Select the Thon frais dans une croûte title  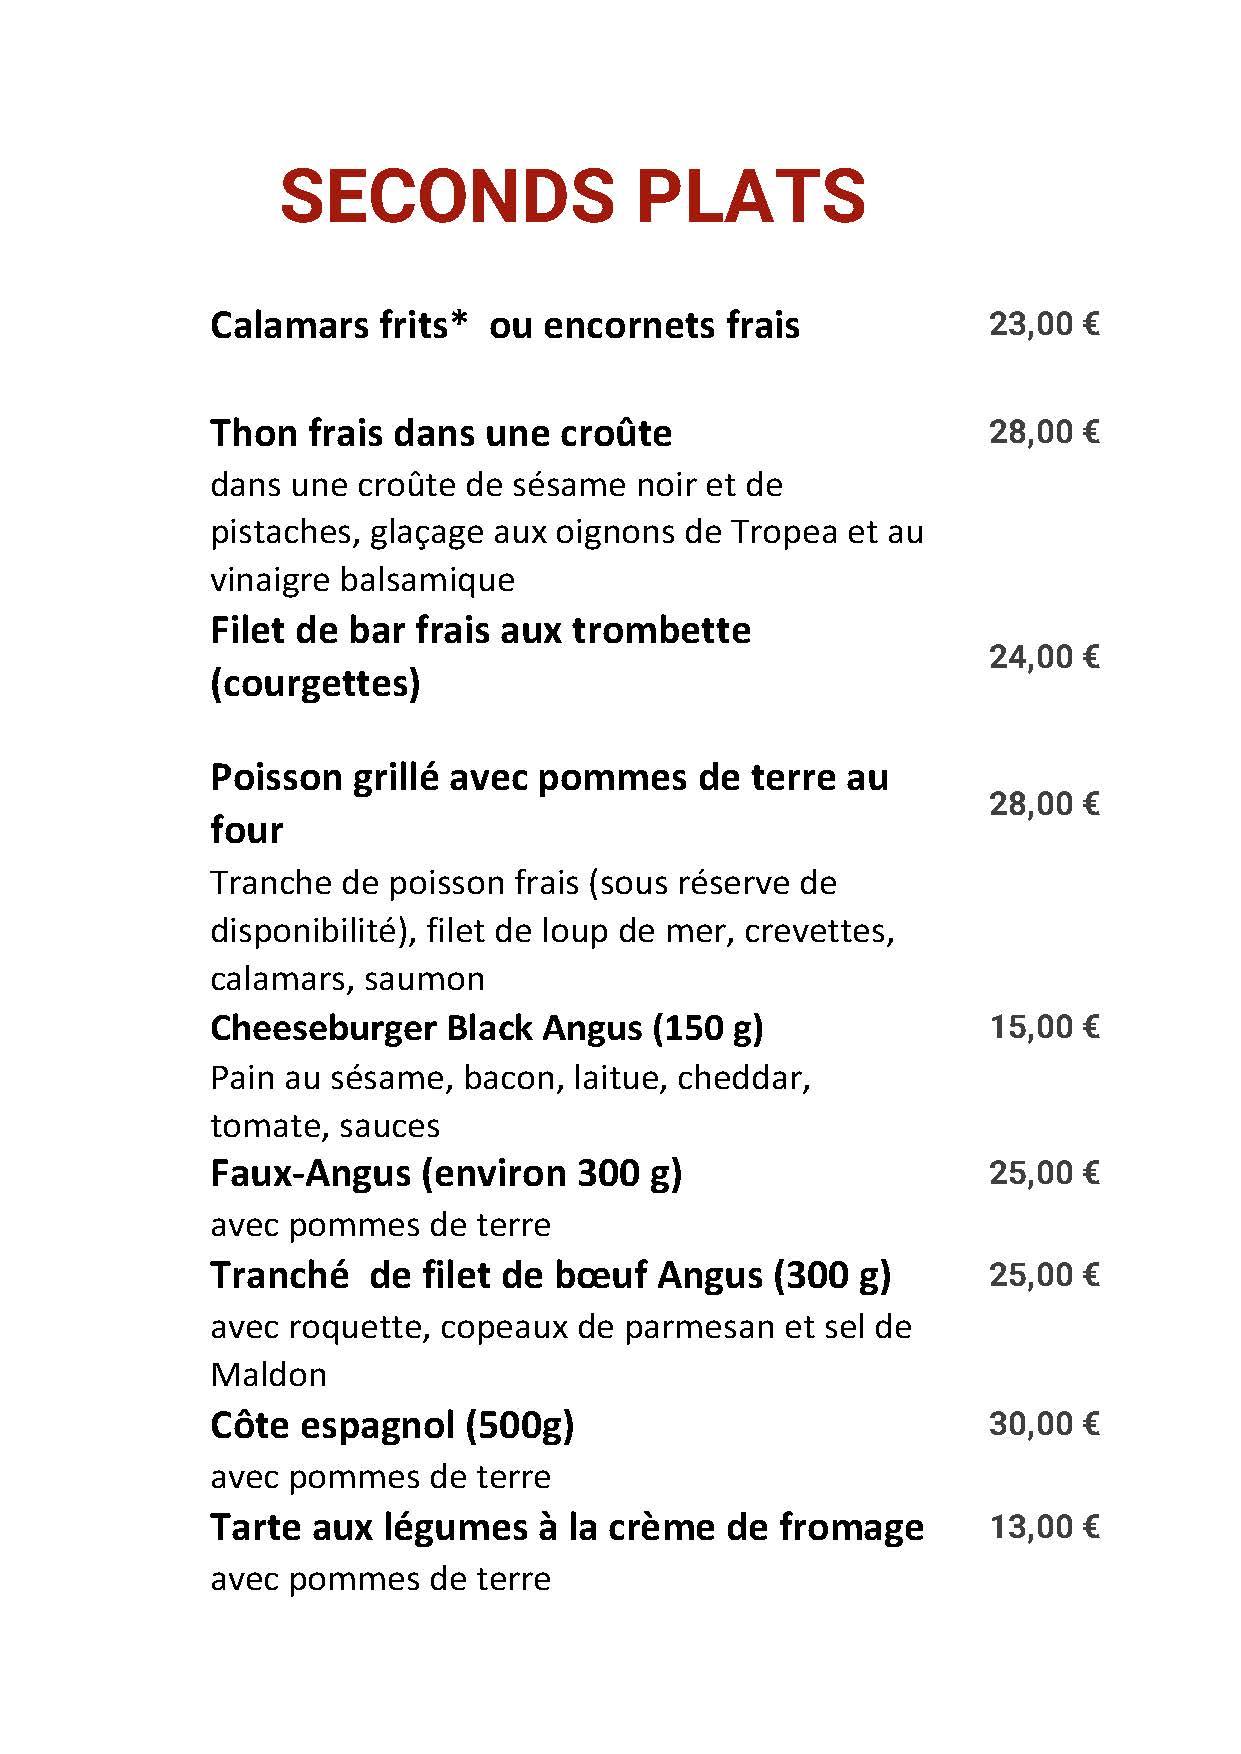441,433
